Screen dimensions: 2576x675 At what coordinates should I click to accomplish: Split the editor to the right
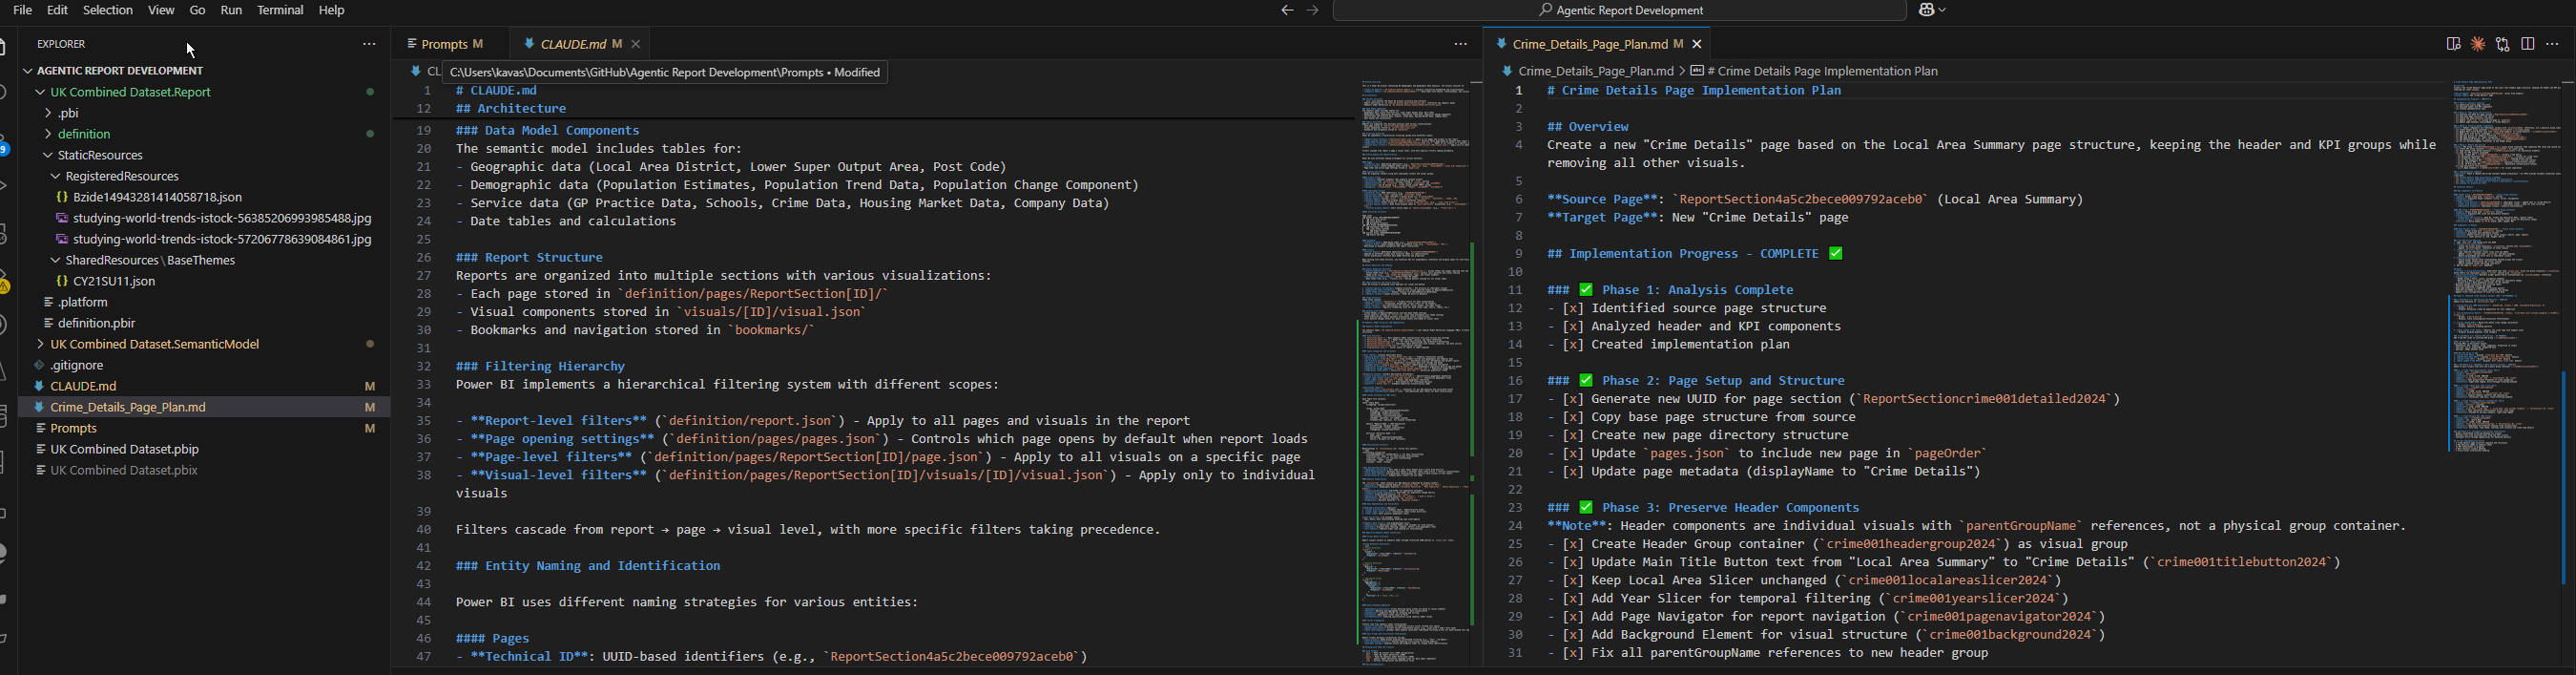click(x=2528, y=44)
